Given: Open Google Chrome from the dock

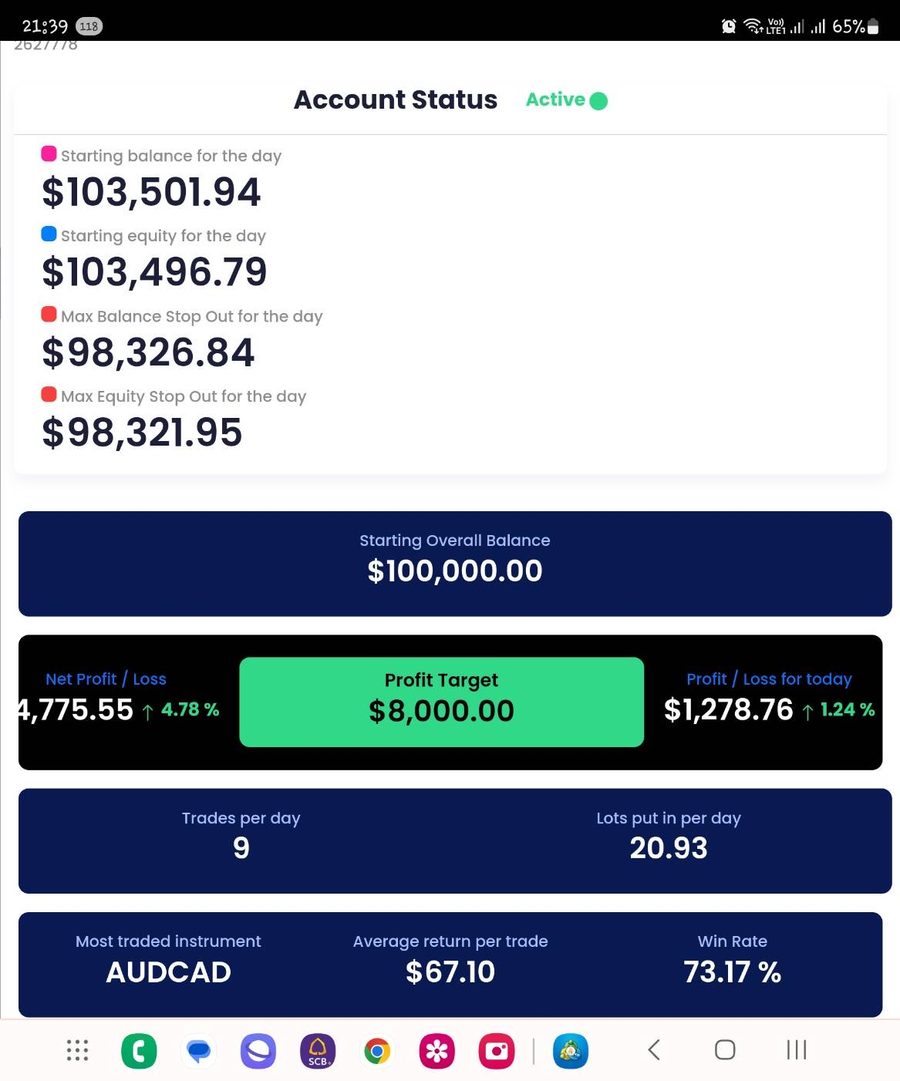Looking at the screenshot, I should coord(377,1051).
